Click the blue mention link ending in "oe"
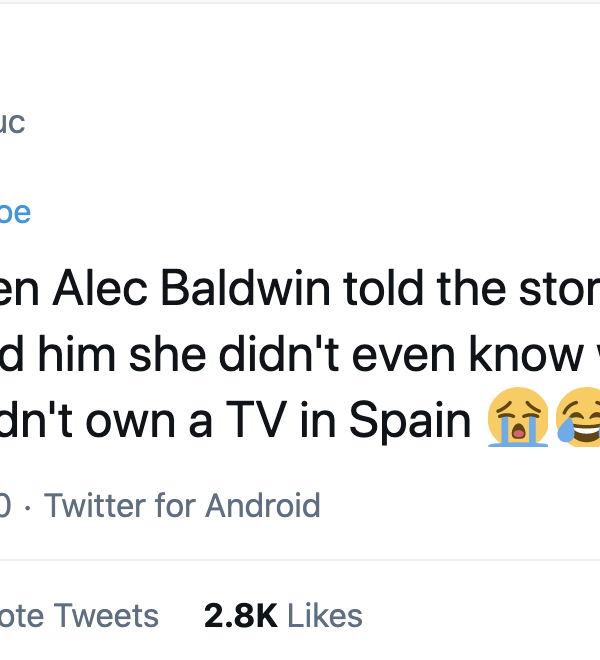The height and width of the screenshot is (660, 600). pos(14,212)
